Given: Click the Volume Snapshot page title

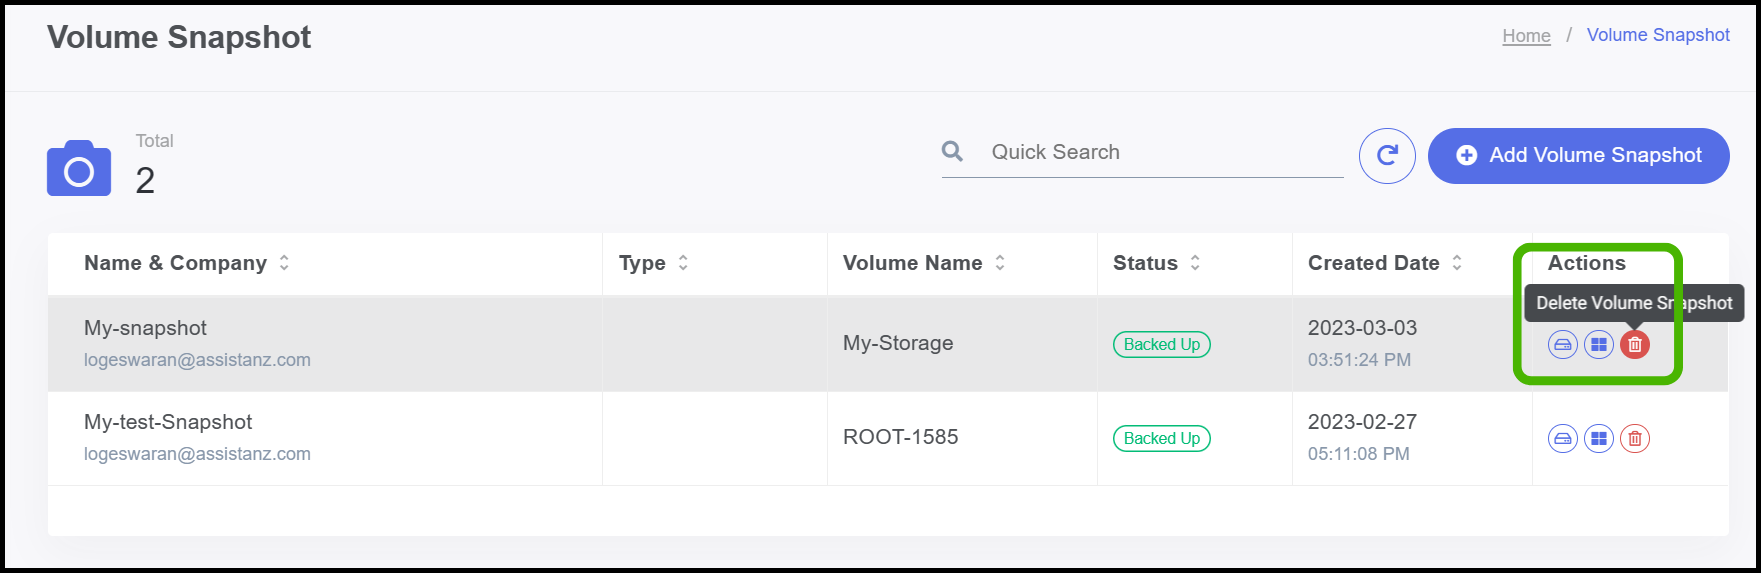Looking at the screenshot, I should [x=179, y=37].
